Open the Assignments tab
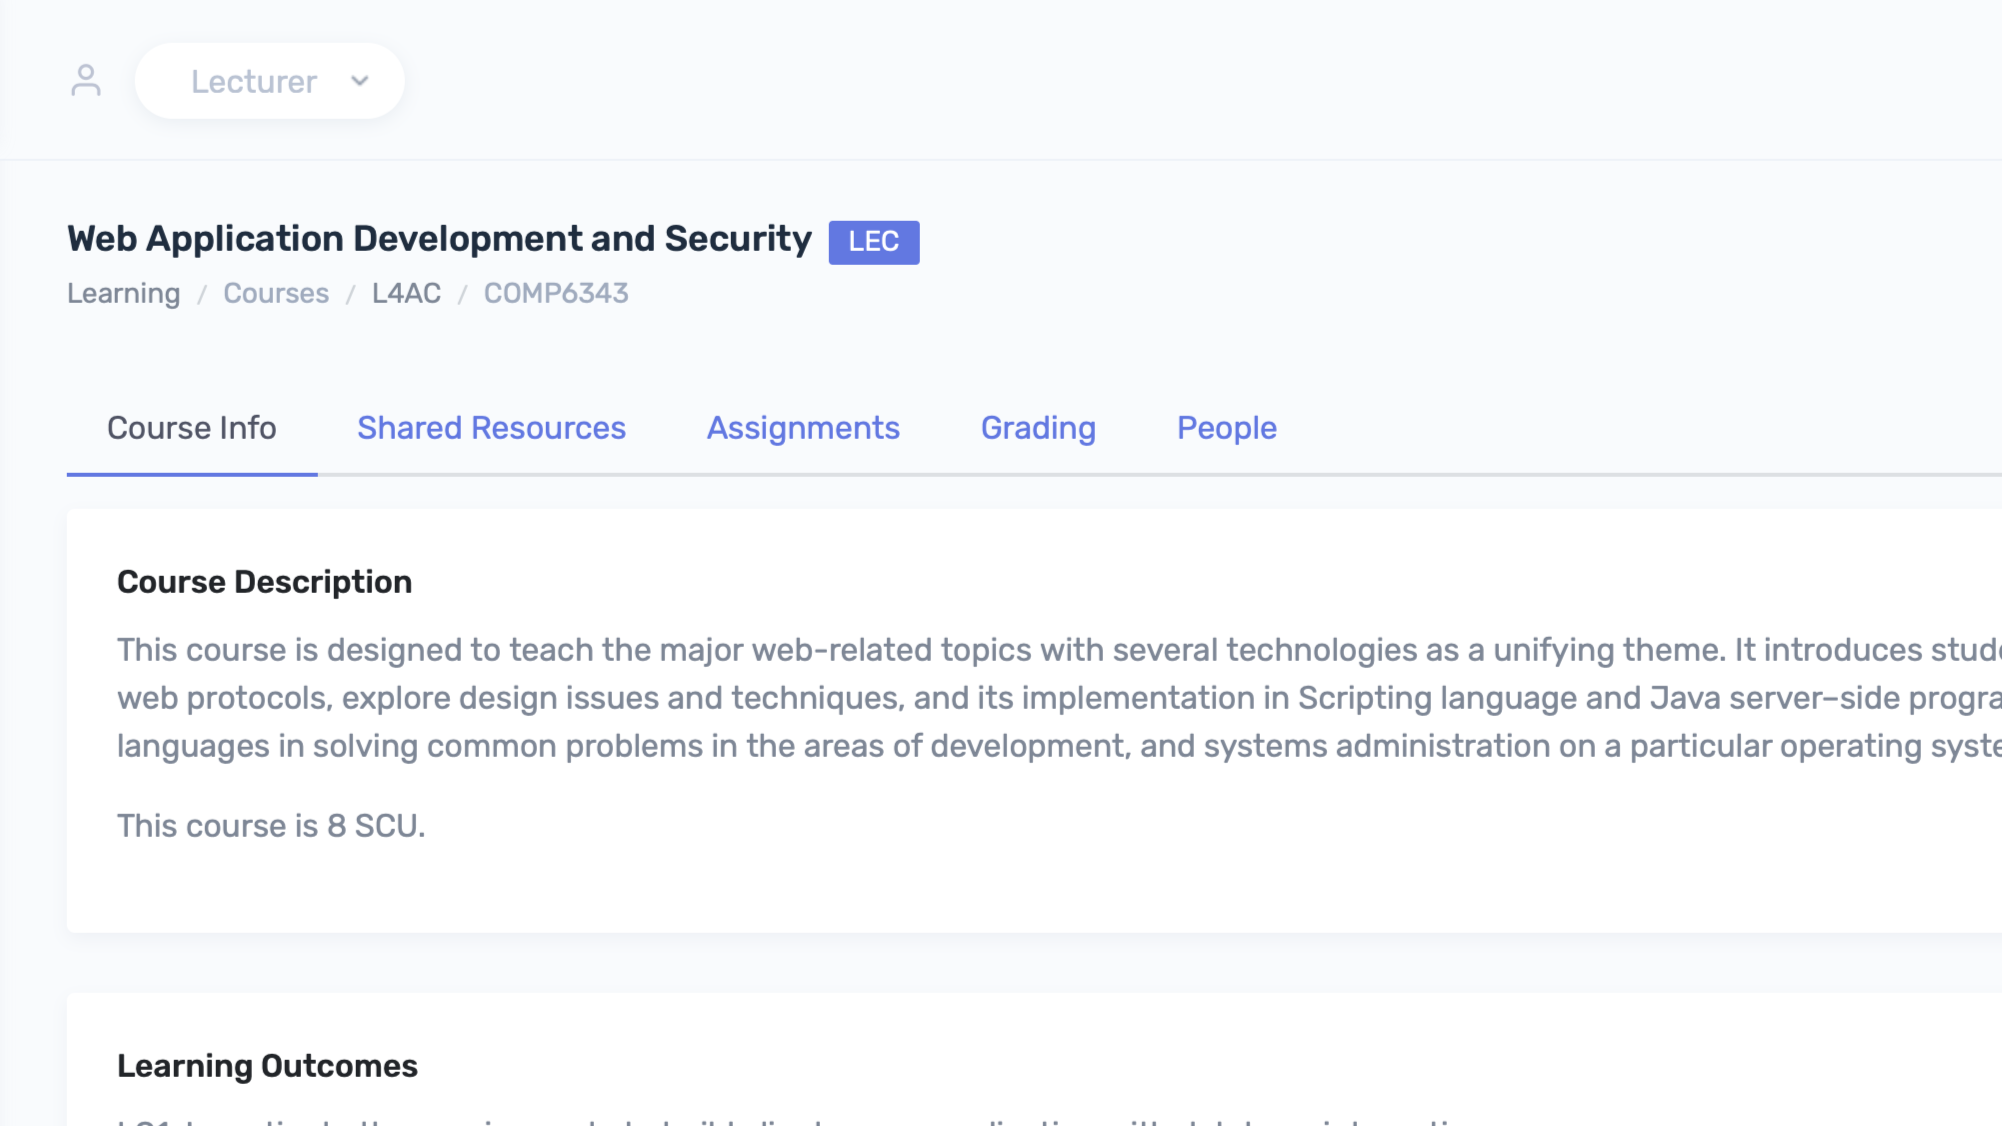Image resolution: width=2002 pixels, height=1126 pixels. [803, 428]
